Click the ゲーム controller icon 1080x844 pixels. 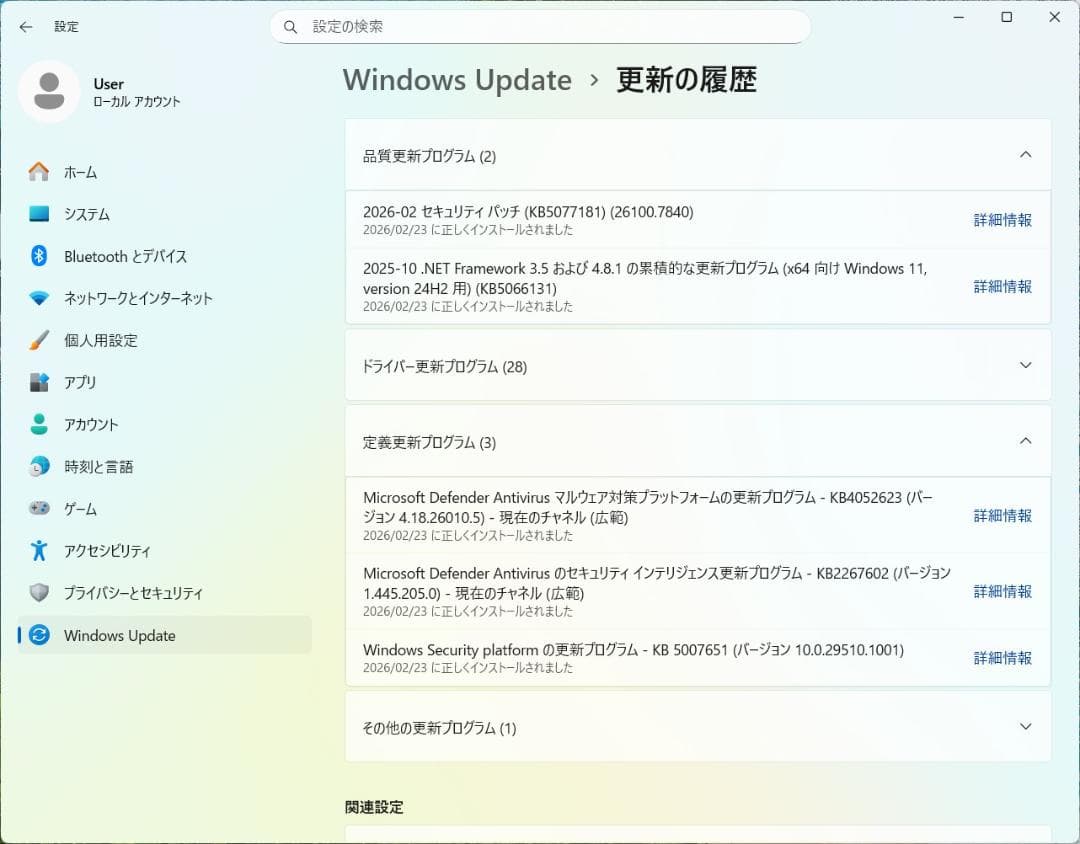tap(39, 508)
